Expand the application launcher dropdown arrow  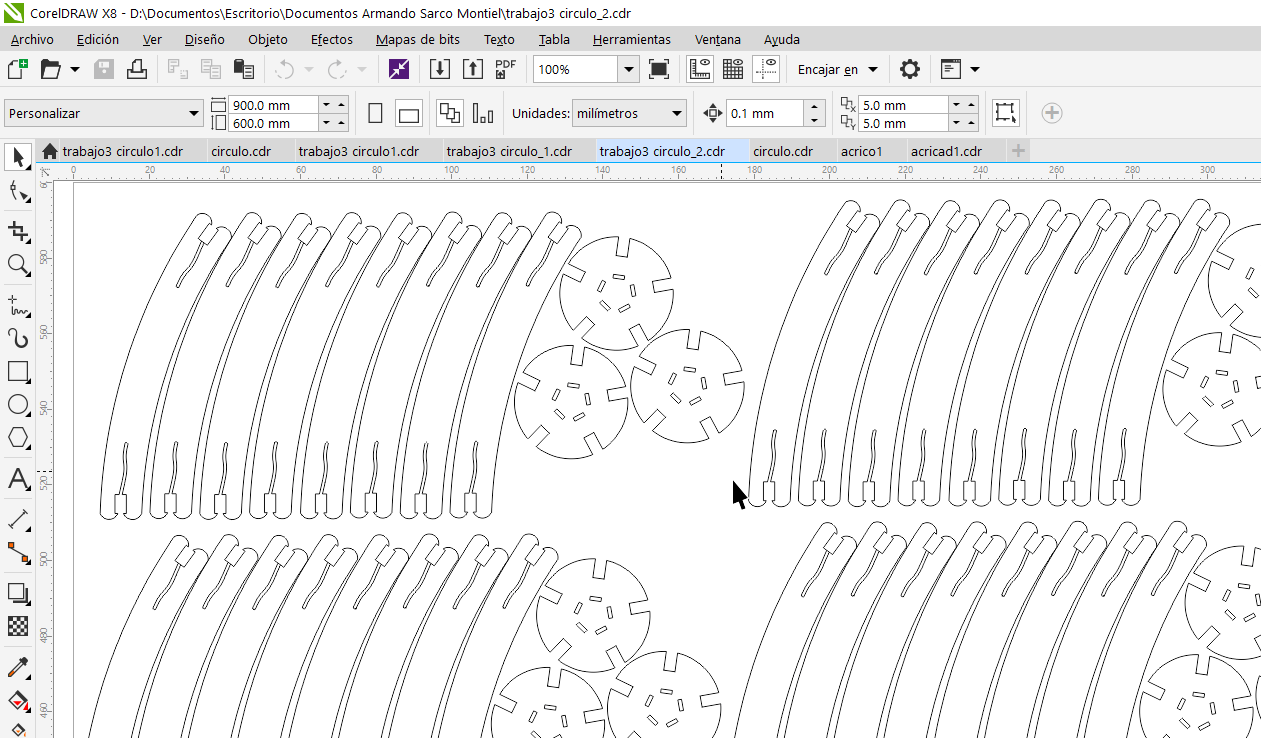click(975, 69)
